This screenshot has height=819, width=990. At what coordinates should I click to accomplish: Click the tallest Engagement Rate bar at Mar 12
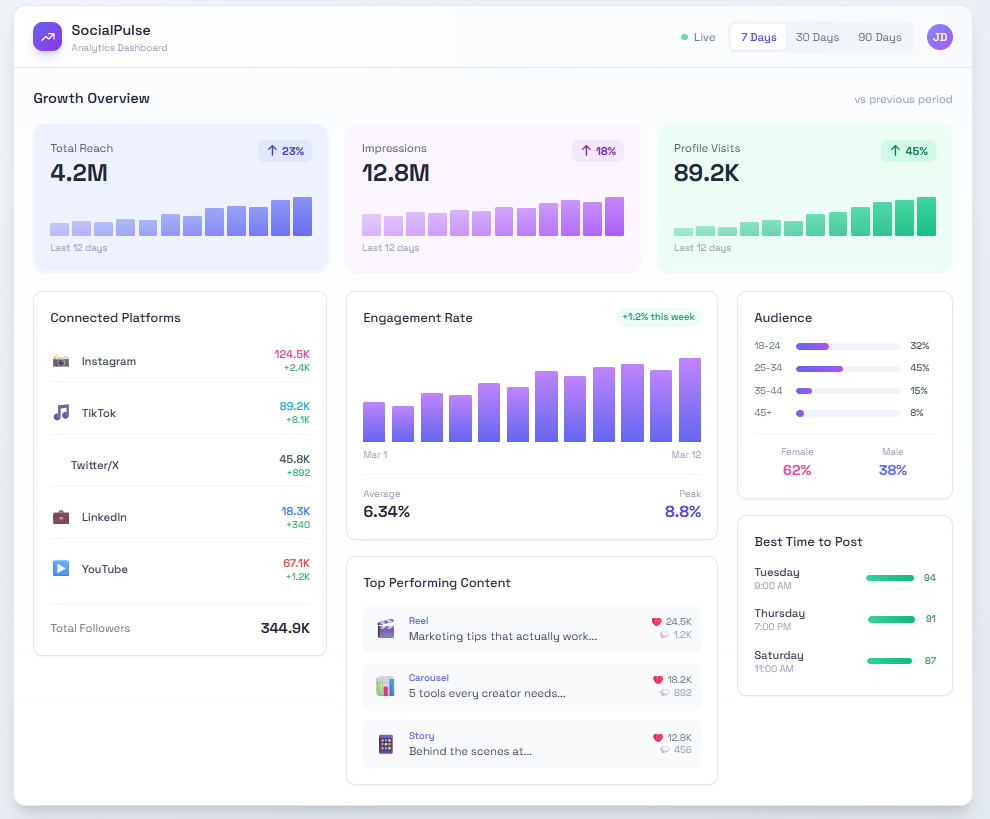coord(689,400)
